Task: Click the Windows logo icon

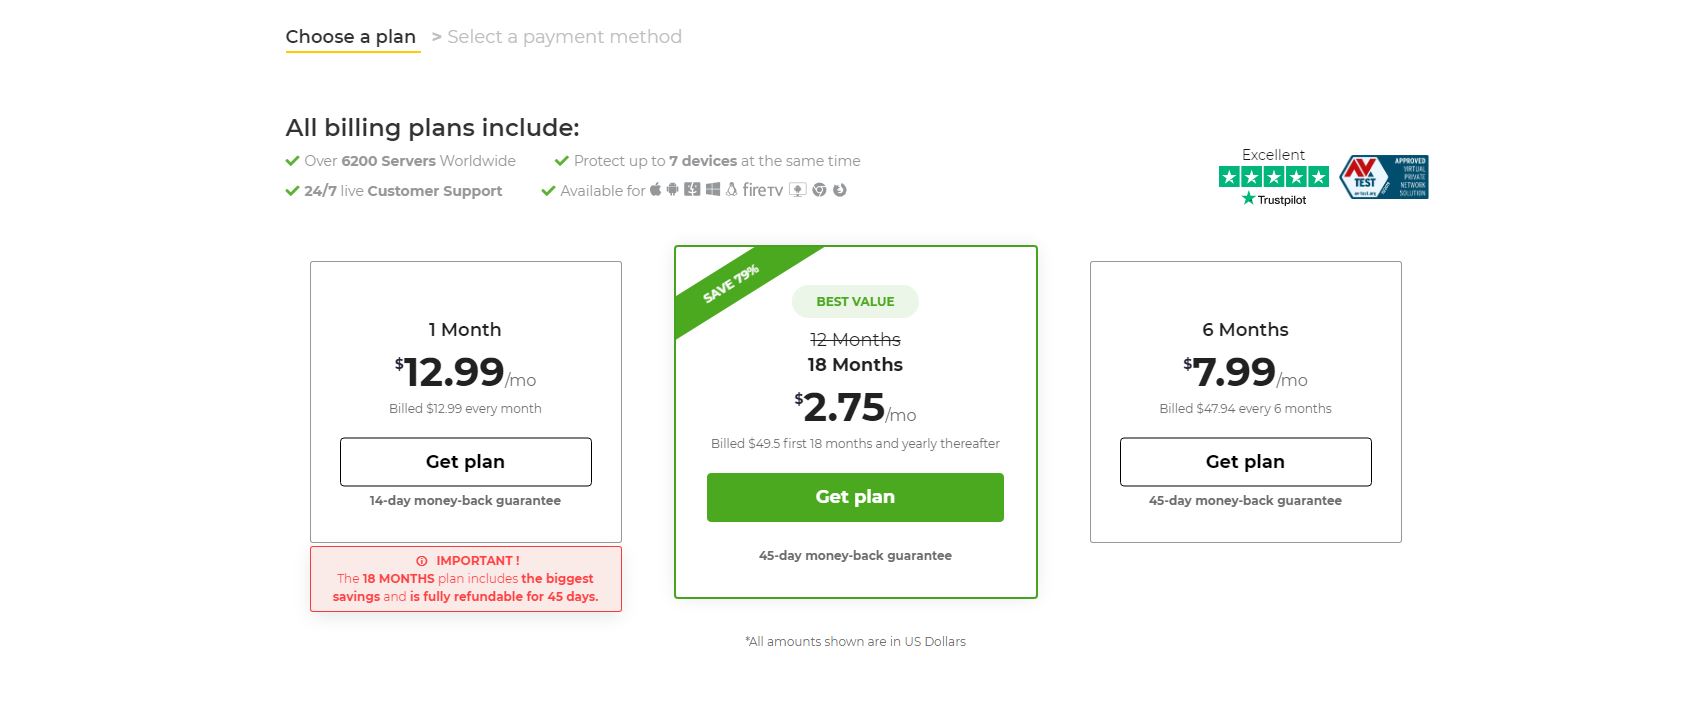Action: coord(713,189)
